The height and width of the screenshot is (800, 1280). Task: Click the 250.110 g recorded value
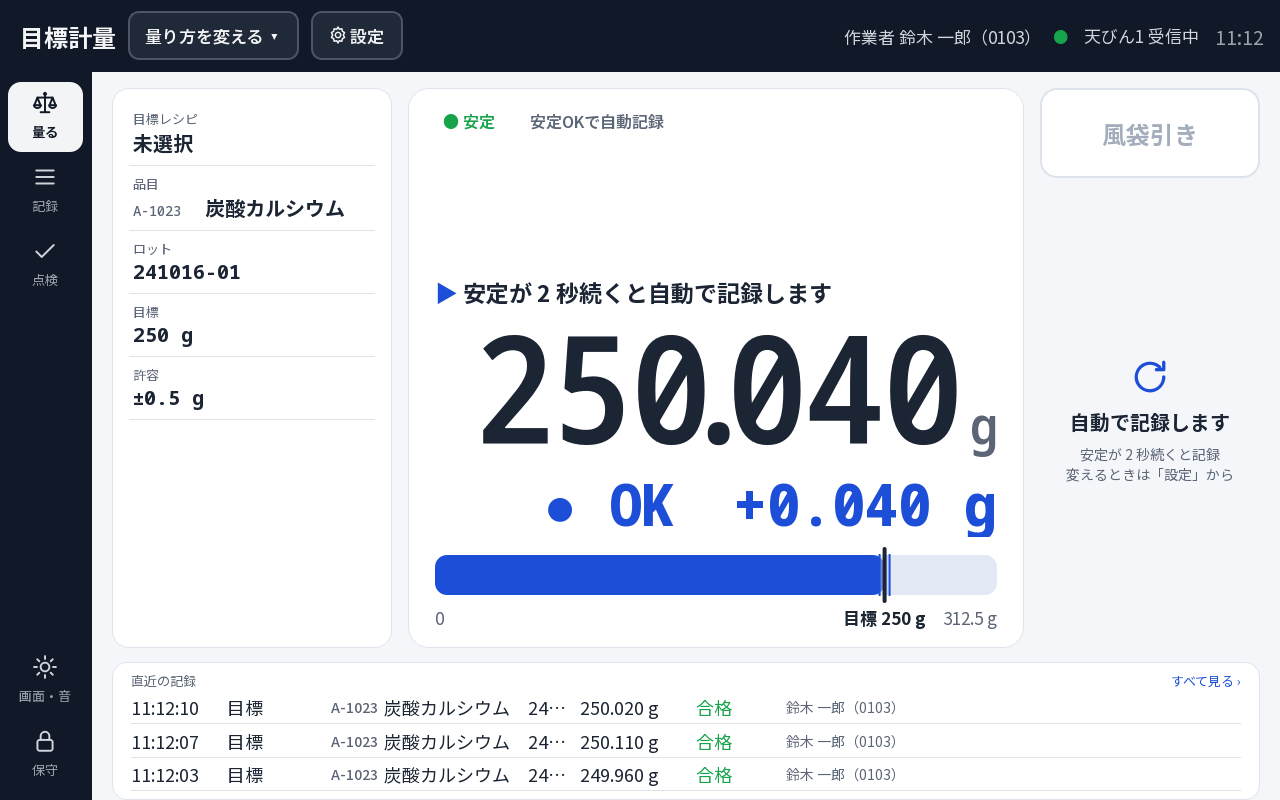click(x=619, y=742)
